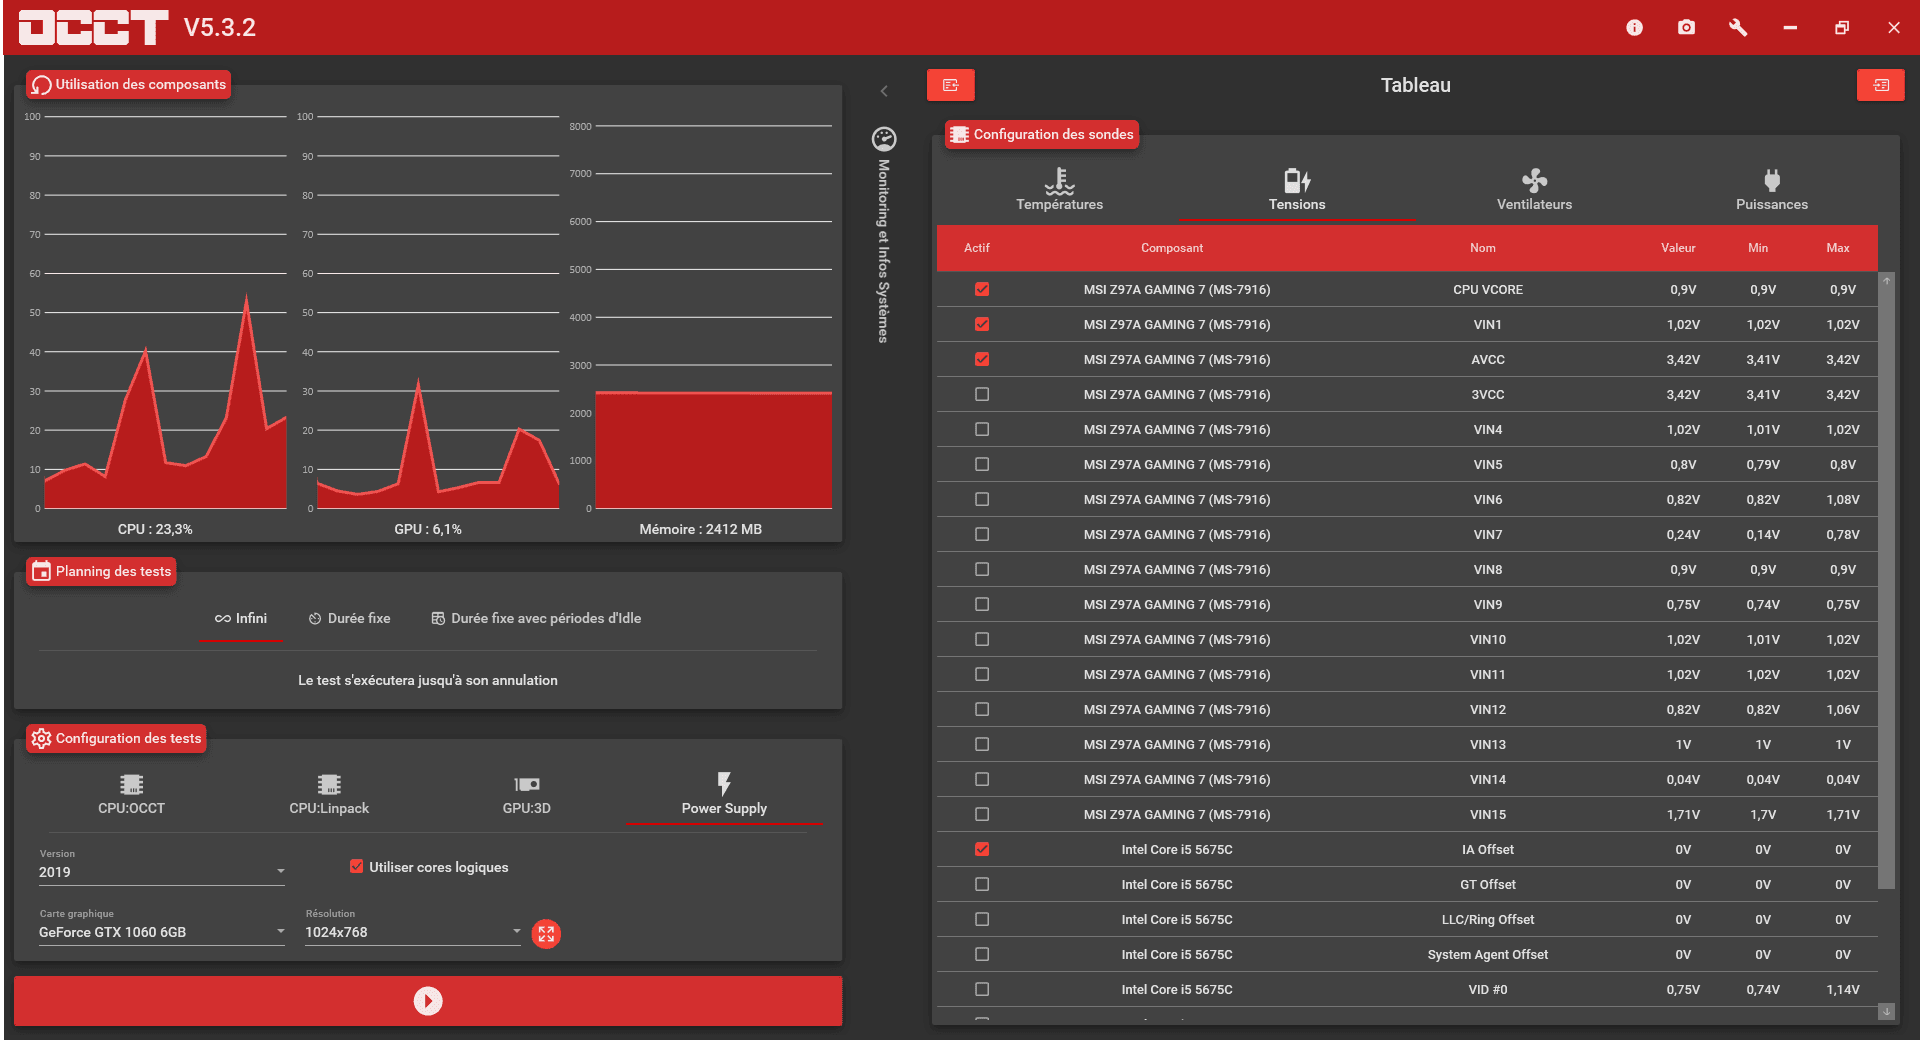Click the left red Tableau layout button
Image resolution: width=1920 pixels, height=1040 pixels.
[950, 85]
